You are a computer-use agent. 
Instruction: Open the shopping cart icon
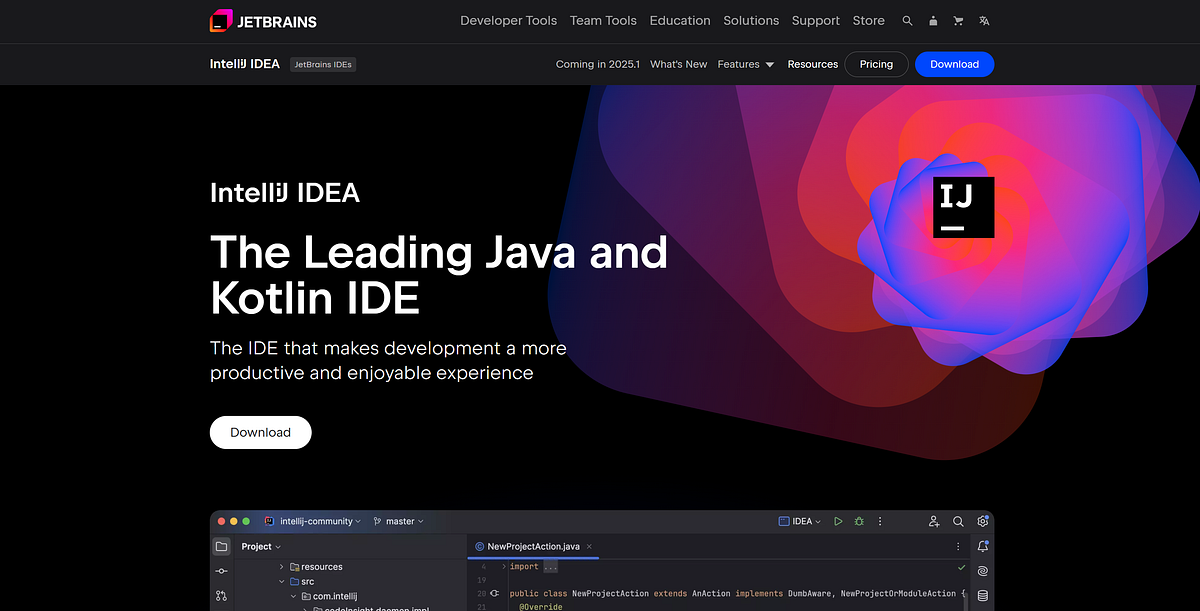click(x=958, y=20)
